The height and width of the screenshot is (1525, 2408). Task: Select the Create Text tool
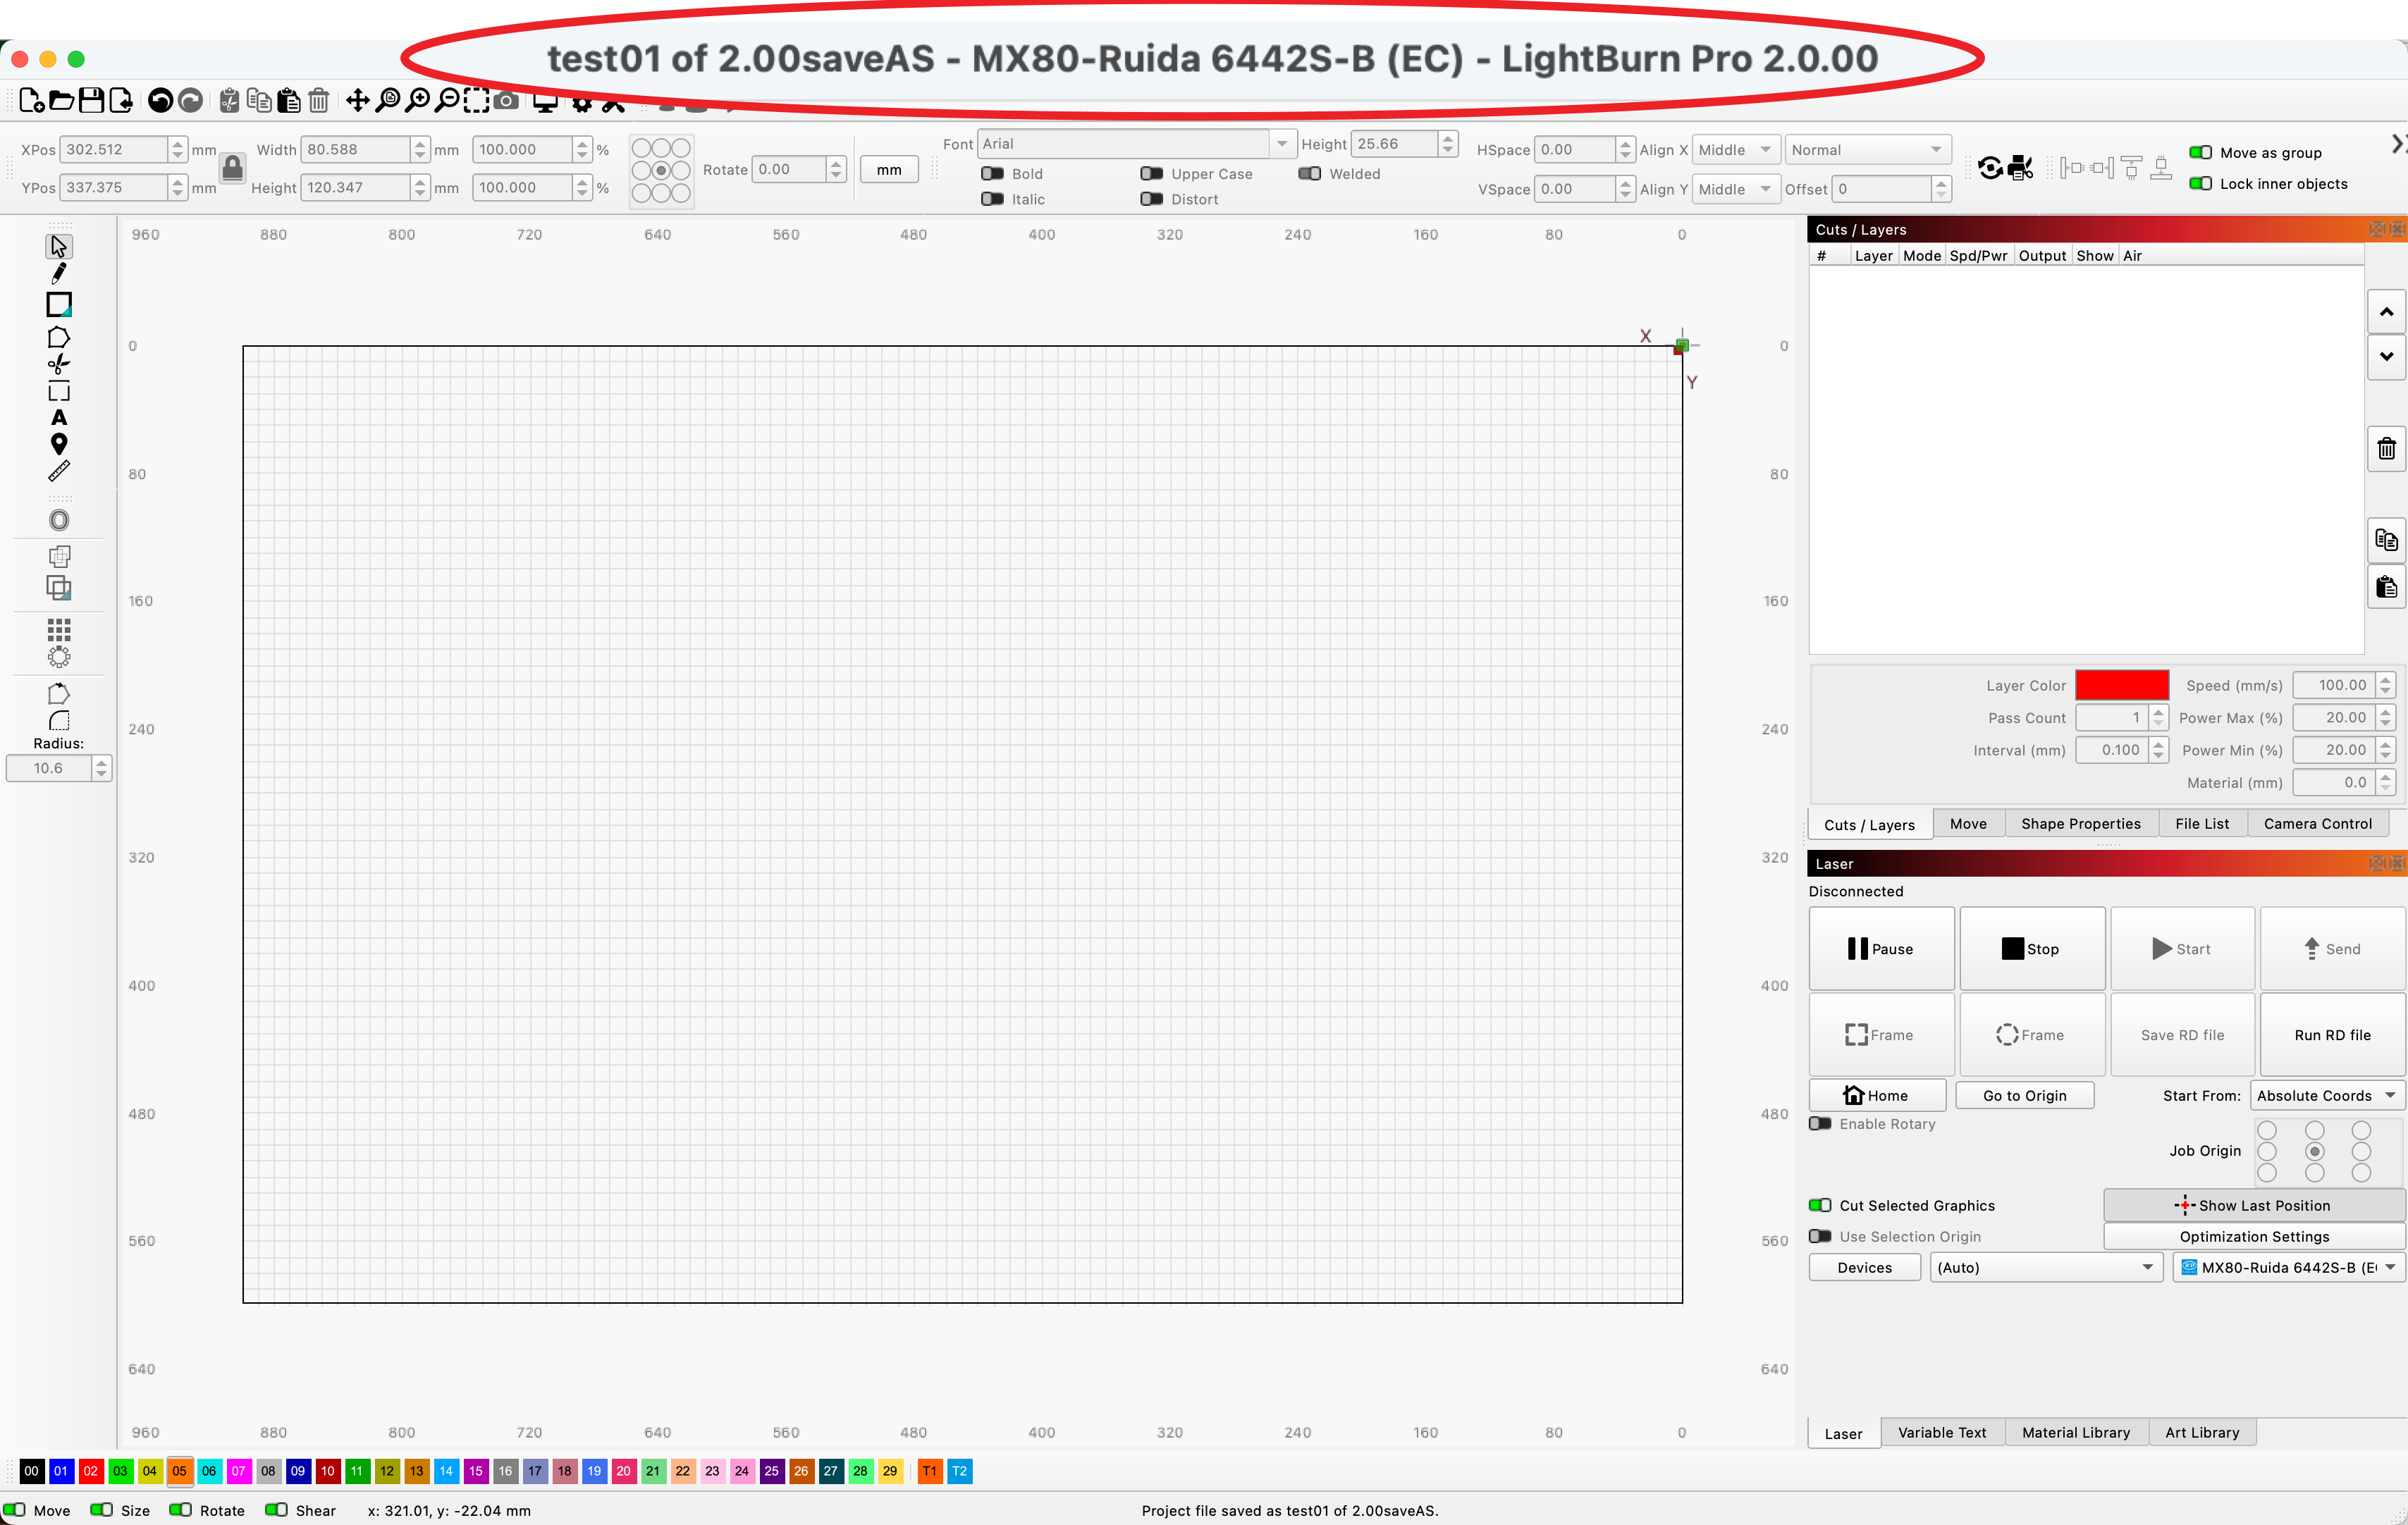click(59, 418)
